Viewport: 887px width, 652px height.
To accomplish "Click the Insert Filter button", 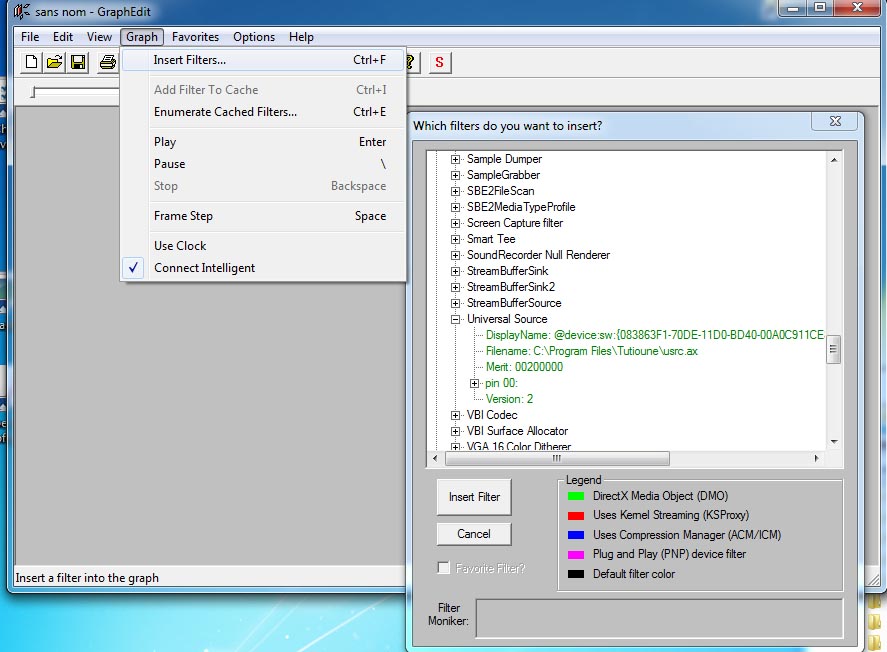I will pyautogui.click(x=474, y=497).
